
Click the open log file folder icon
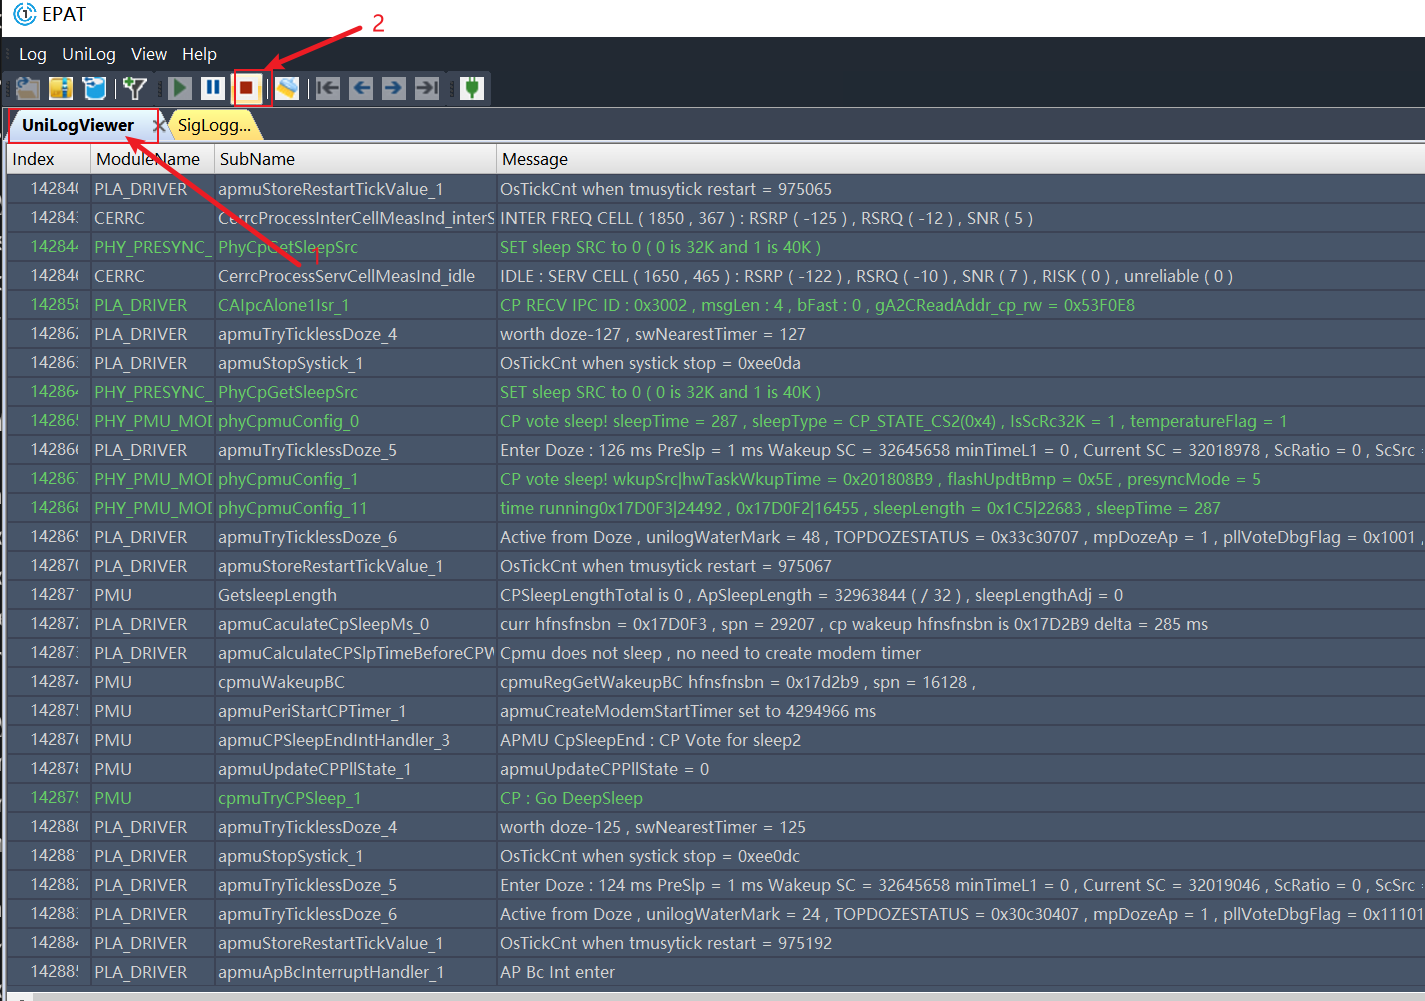pyautogui.click(x=28, y=88)
